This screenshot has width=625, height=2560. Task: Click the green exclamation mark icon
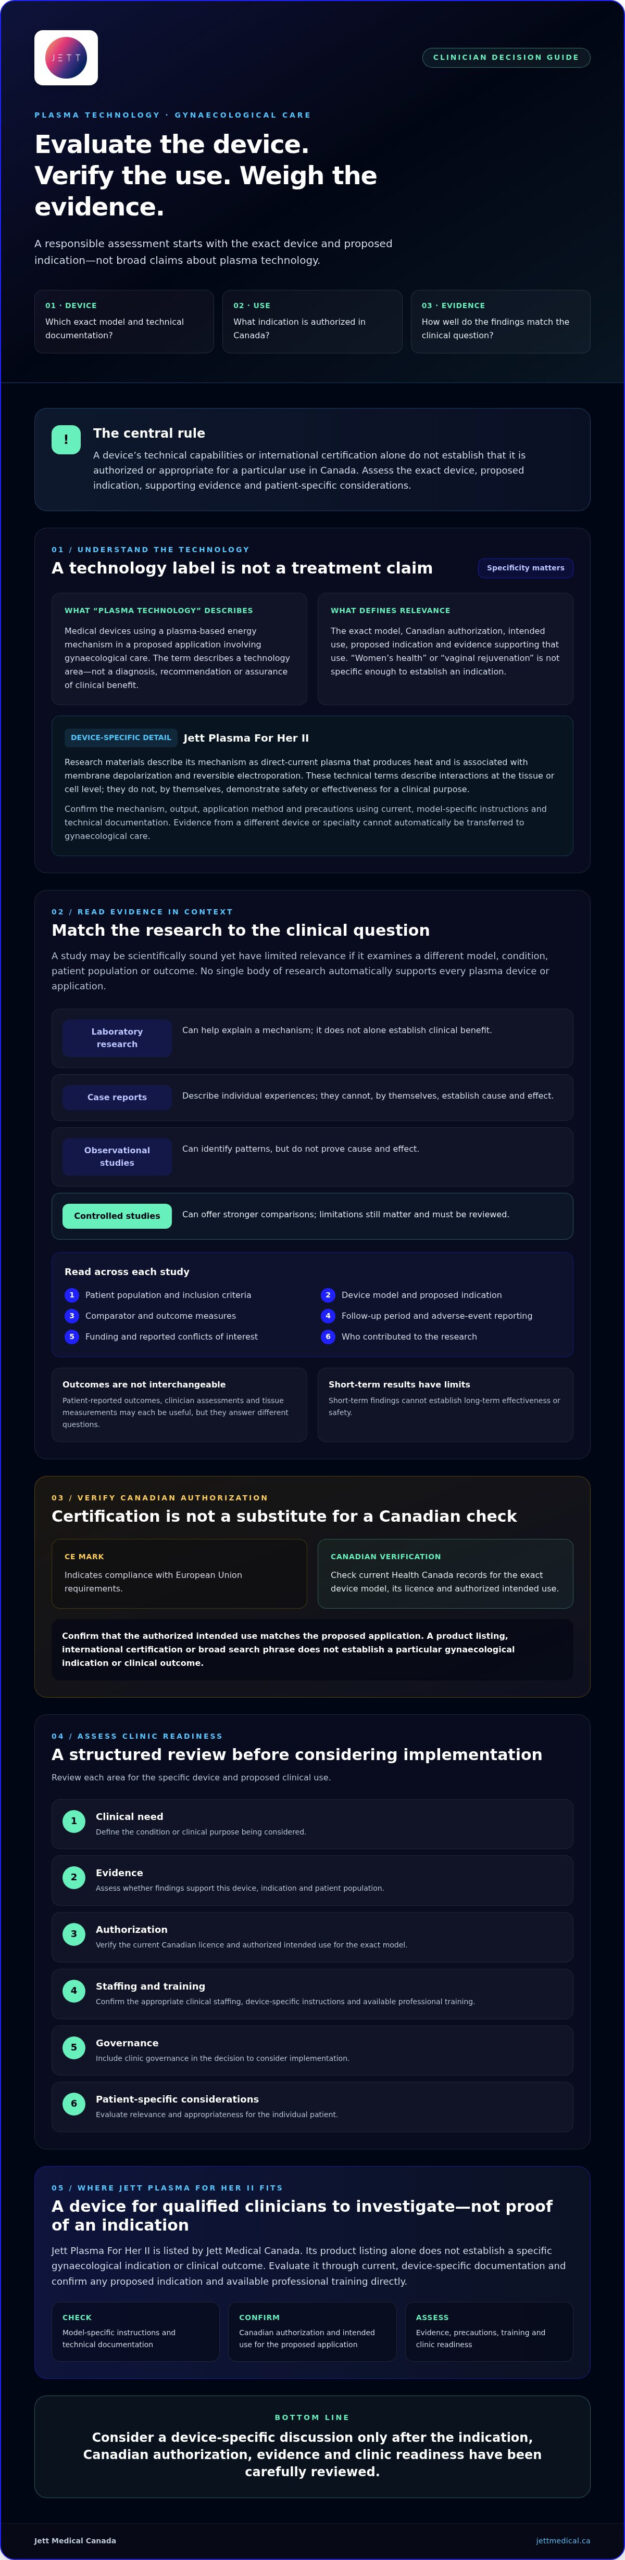[66, 439]
